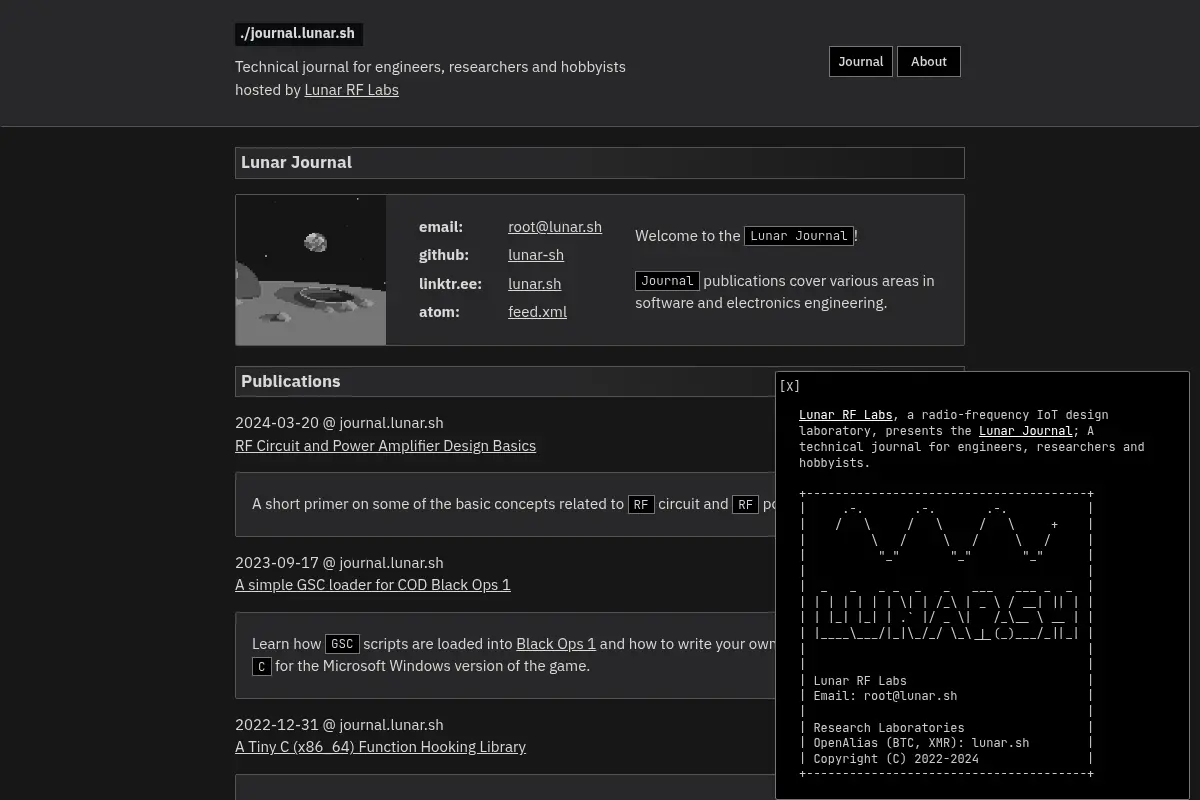This screenshot has height=800, width=1200.
Task: Open the lunar.sh linktr.ee link
Action: click(534, 284)
